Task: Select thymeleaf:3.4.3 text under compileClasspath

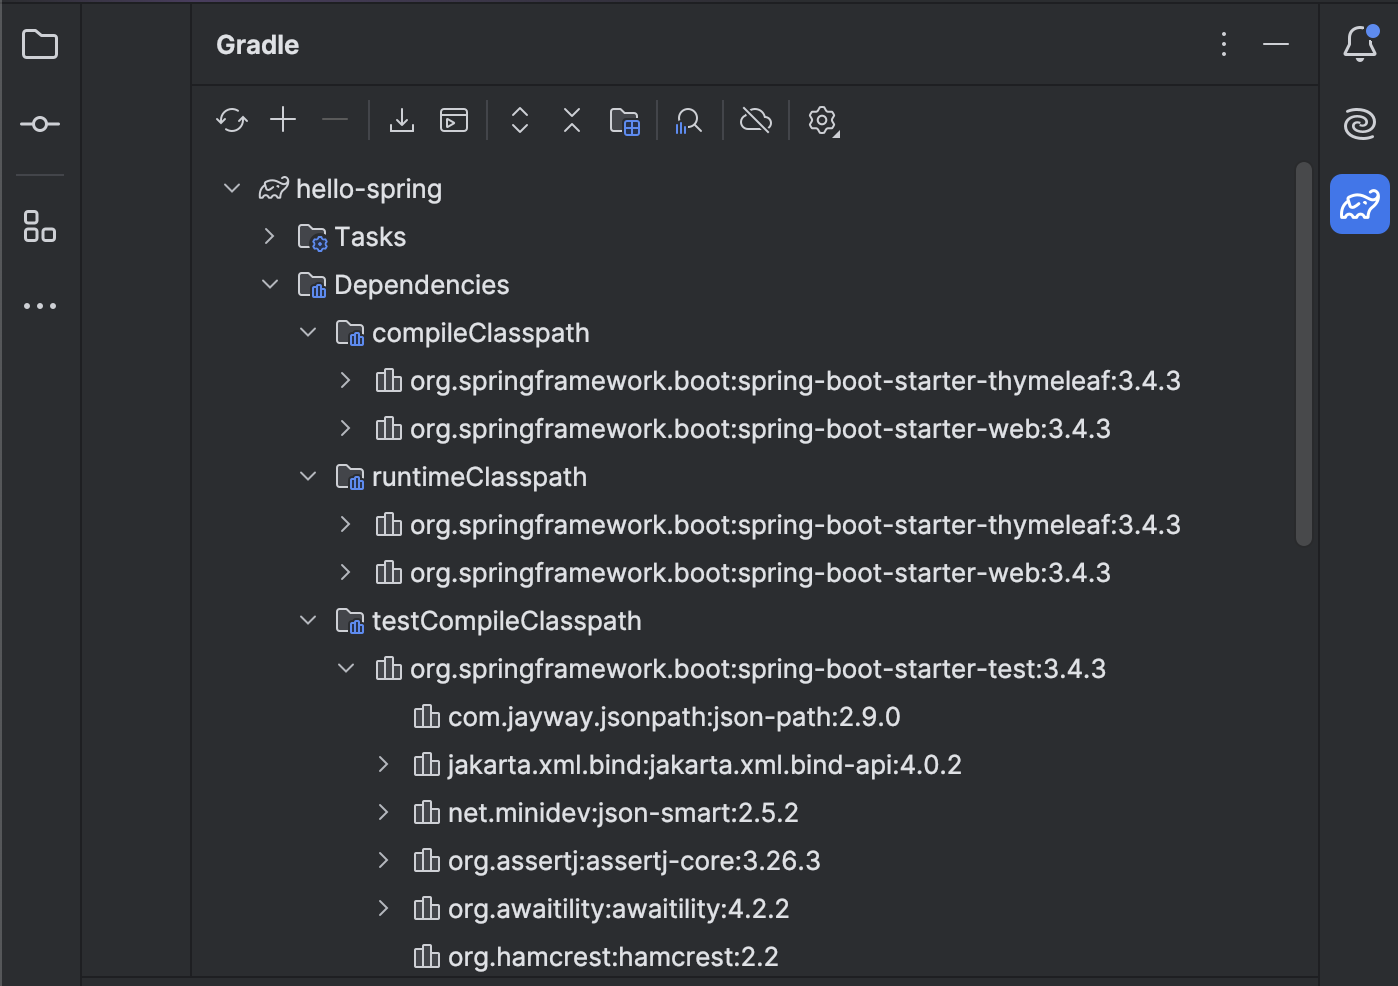Action: [795, 381]
